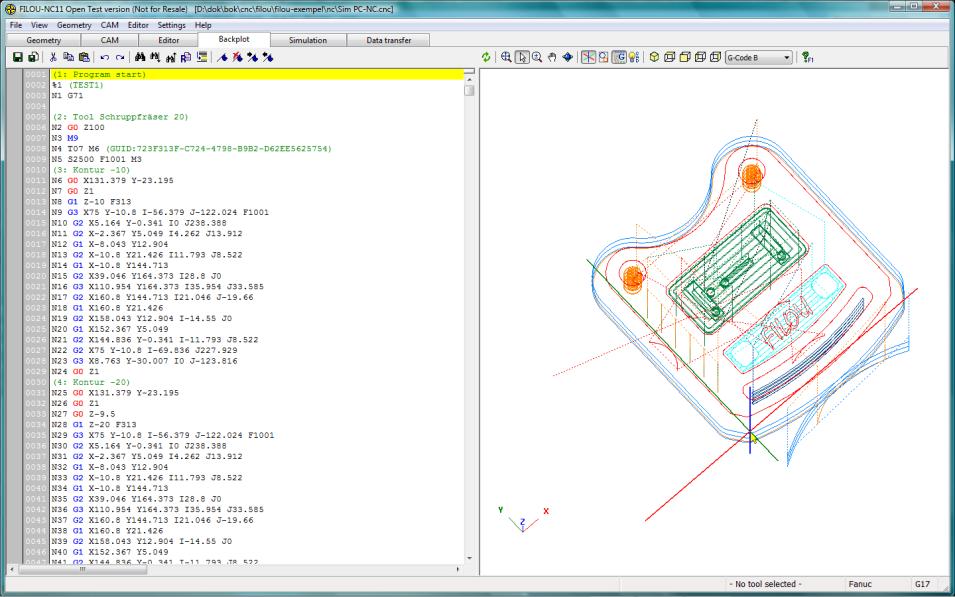955x597 pixels.
Task: Click the Save disk icon
Action: coord(18,57)
